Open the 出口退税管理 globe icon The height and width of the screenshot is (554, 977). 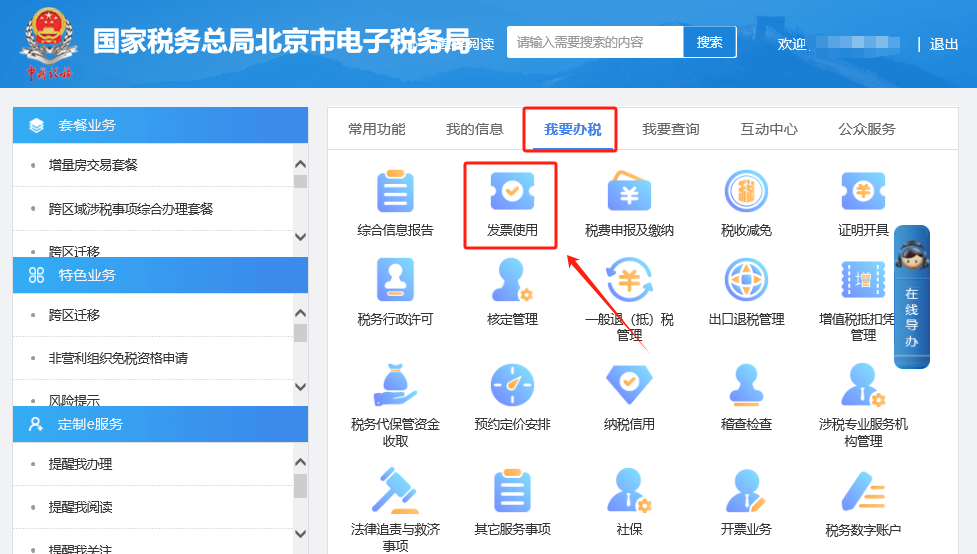(x=746, y=280)
